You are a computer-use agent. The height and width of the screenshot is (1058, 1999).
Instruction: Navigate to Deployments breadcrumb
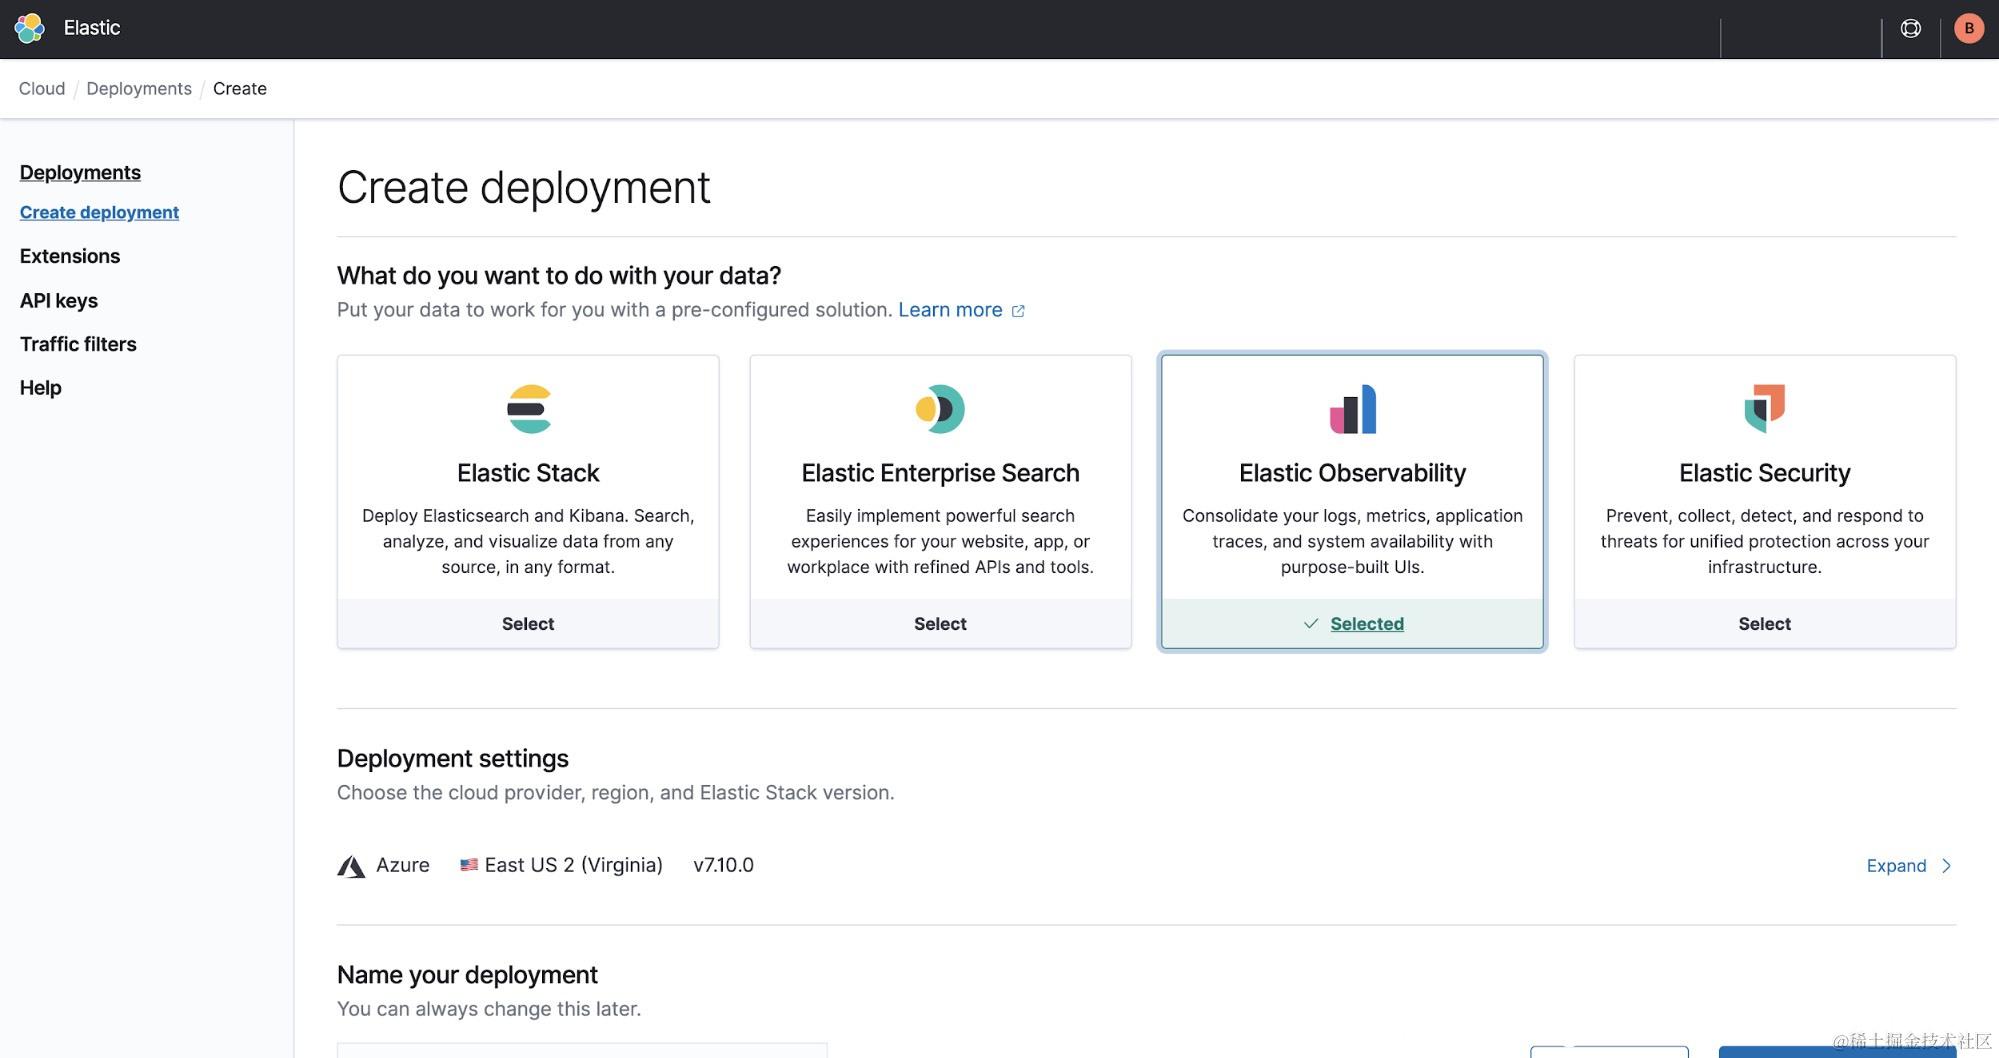pos(139,88)
